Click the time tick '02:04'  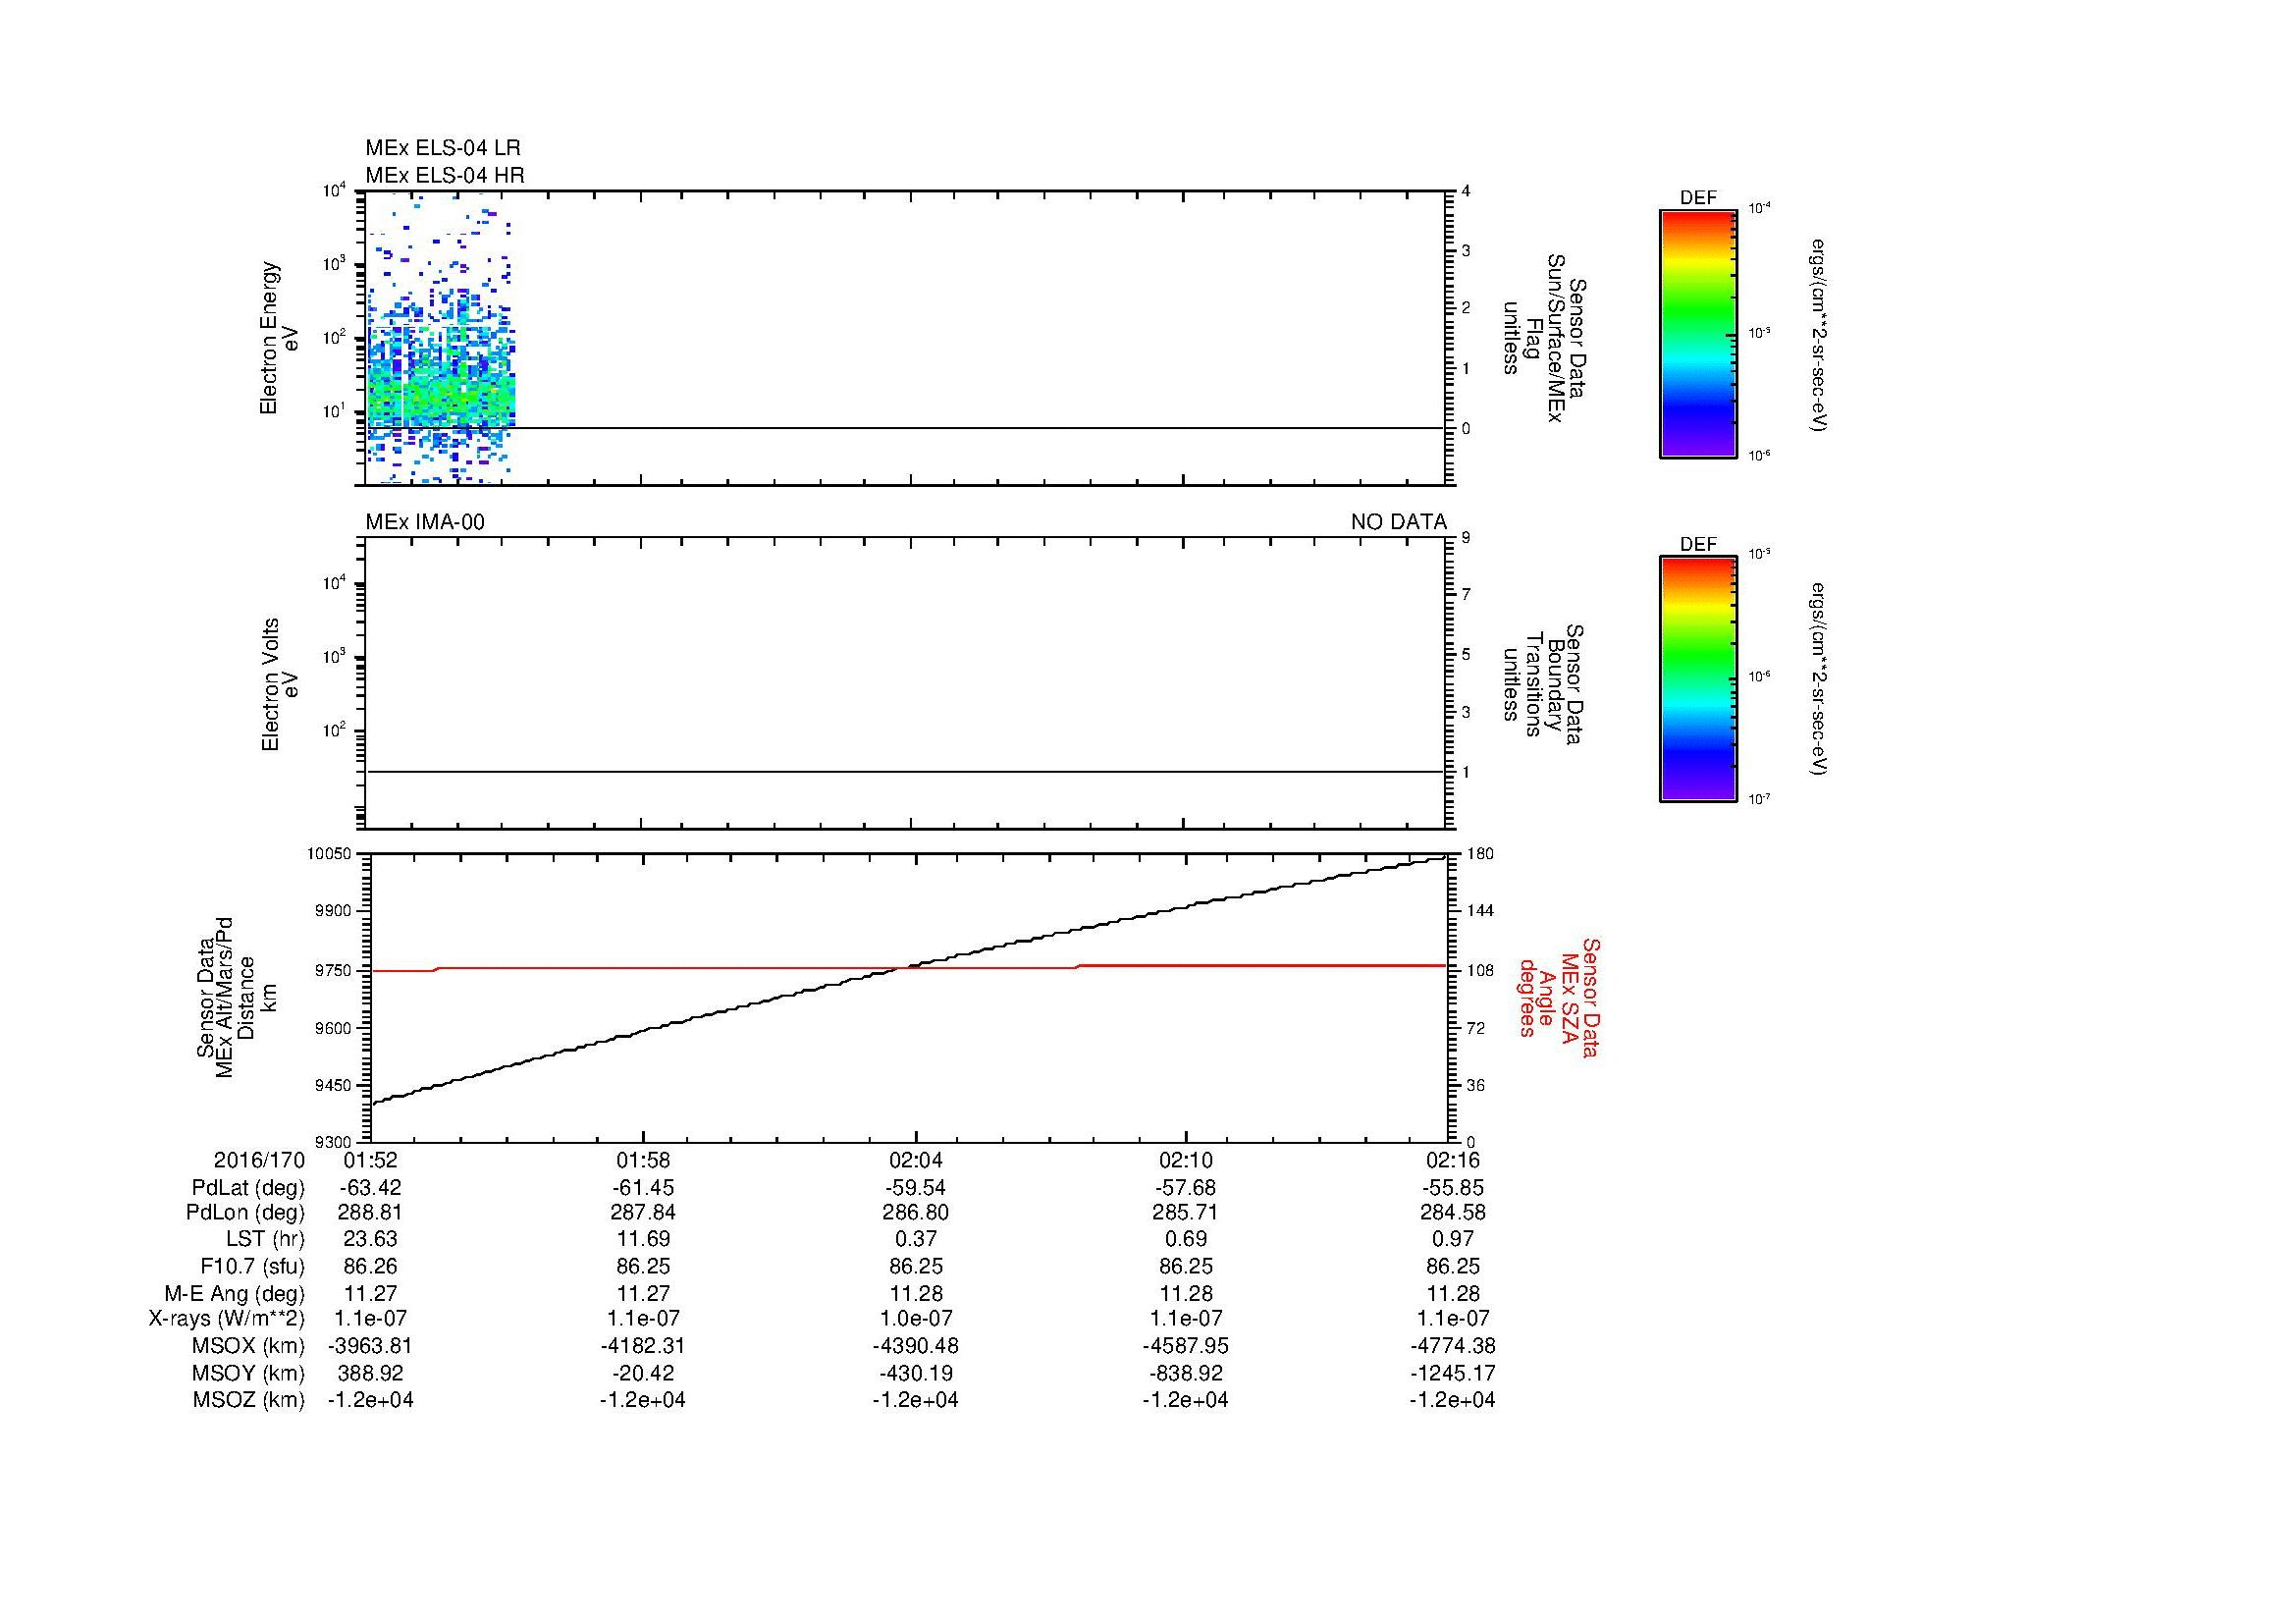coord(915,1160)
